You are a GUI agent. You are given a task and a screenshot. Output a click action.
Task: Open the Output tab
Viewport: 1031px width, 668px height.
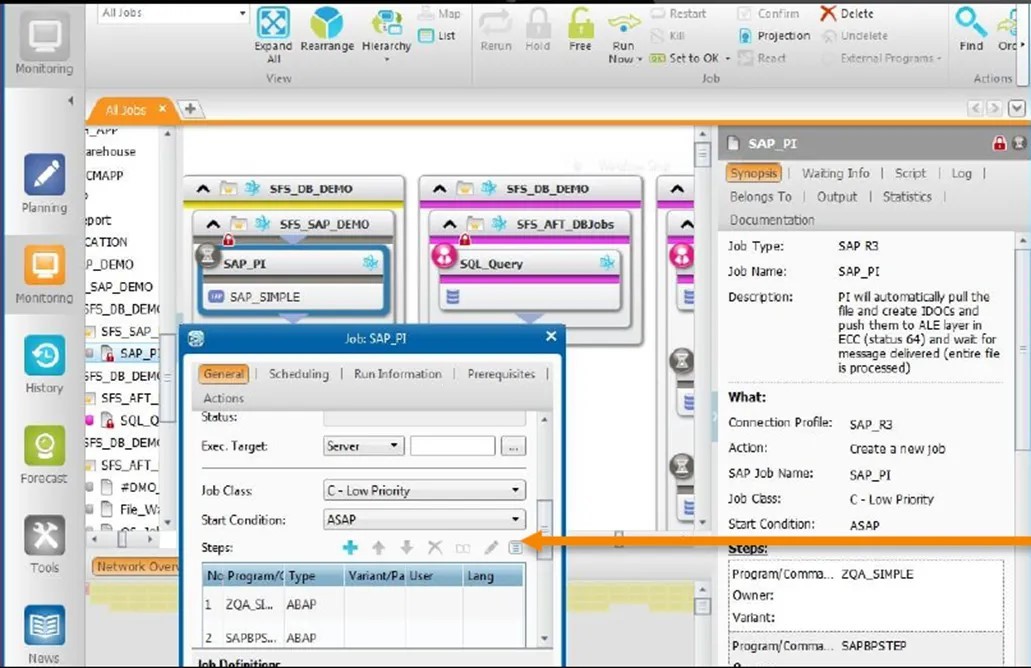(836, 197)
